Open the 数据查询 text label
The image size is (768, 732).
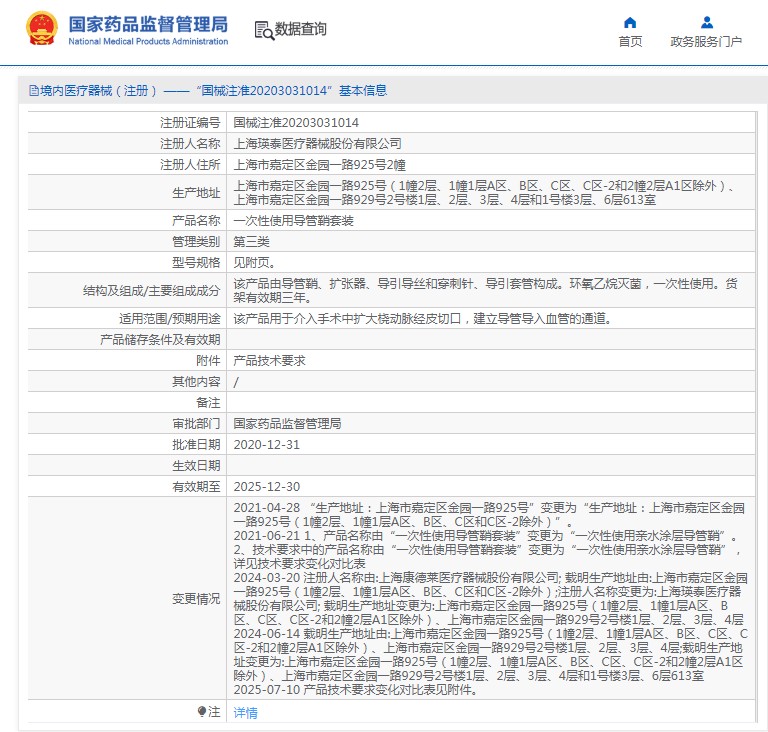coord(301,29)
